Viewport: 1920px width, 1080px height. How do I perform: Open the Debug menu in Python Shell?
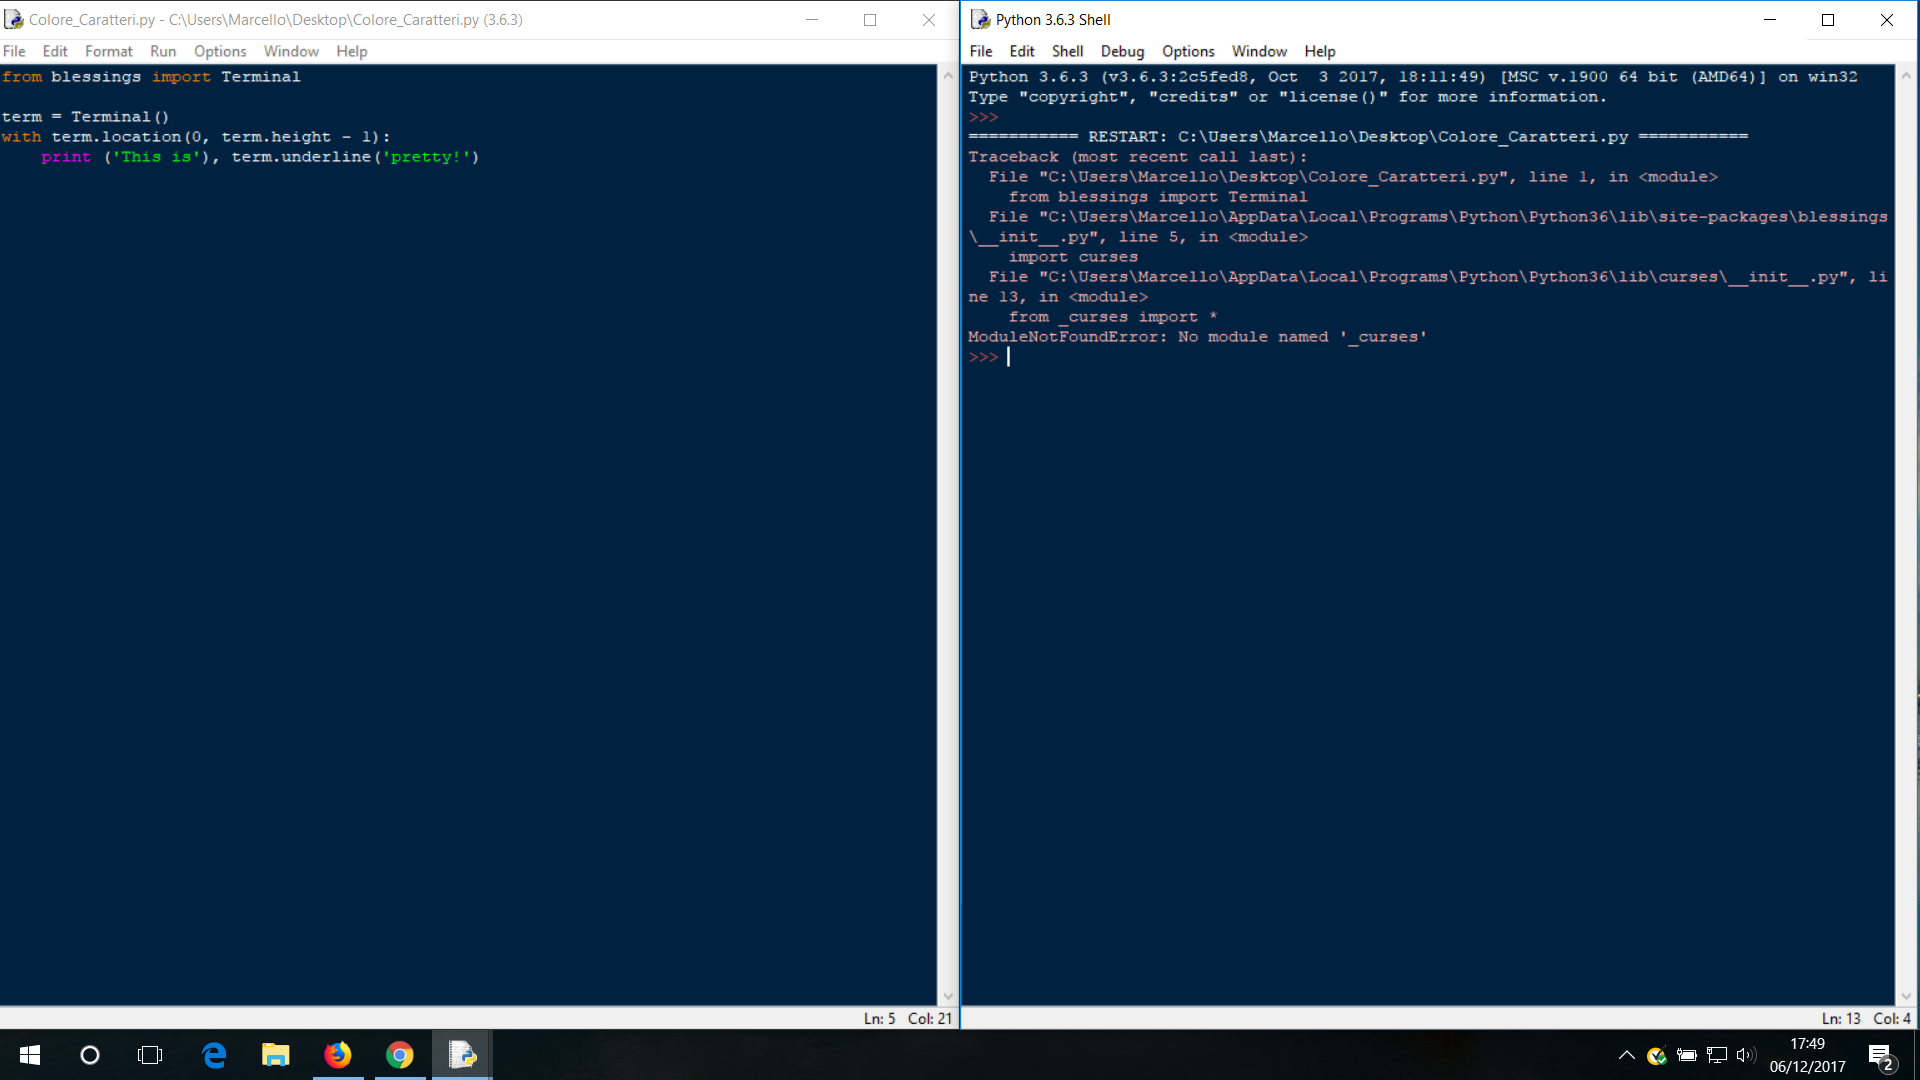click(x=1122, y=51)
